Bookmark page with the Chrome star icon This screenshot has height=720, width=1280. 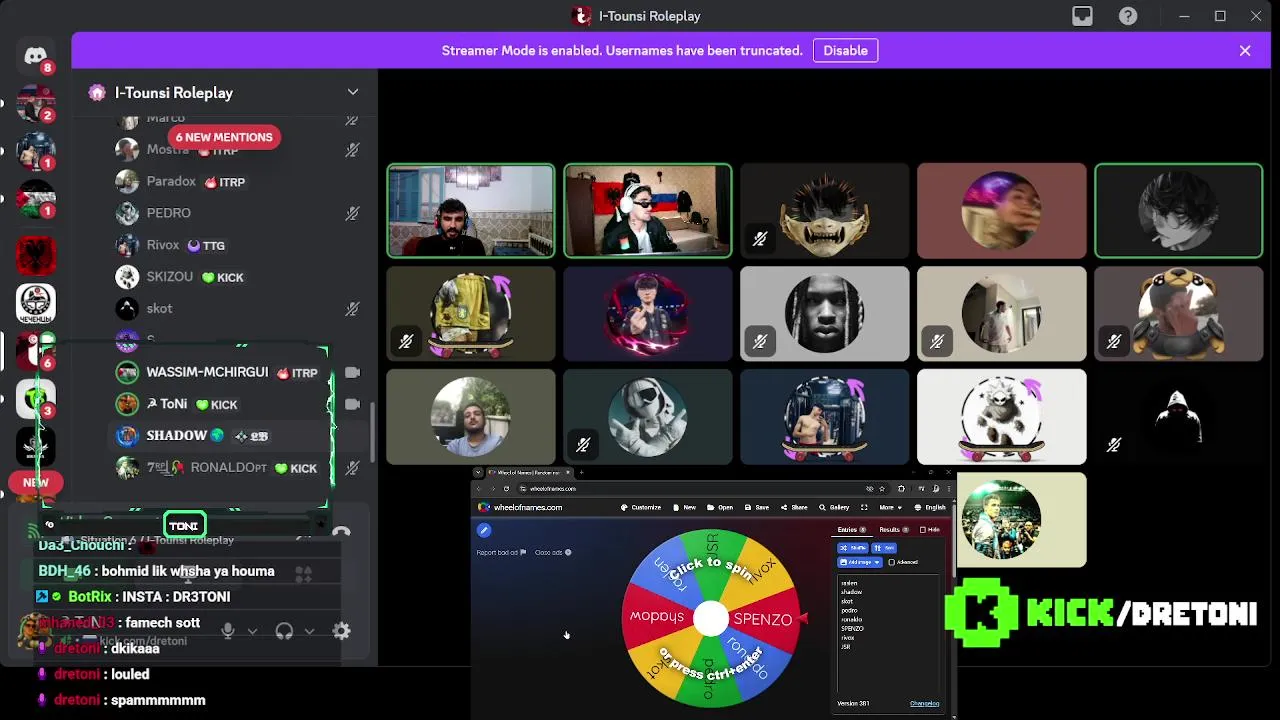[x=882, y=489]
